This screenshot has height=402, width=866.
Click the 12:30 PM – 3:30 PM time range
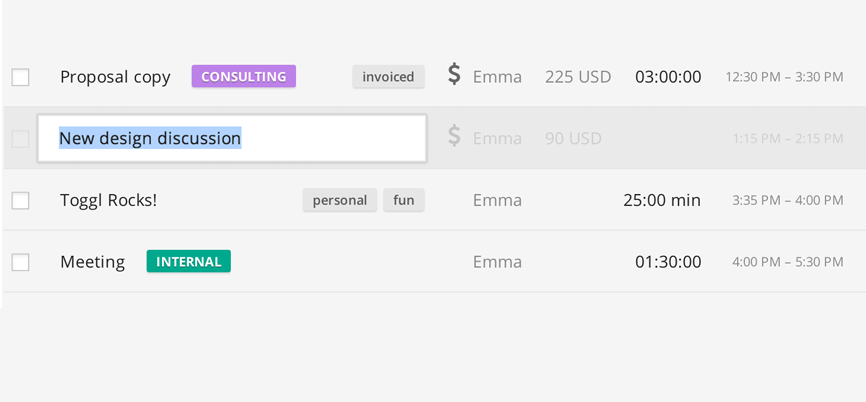click(x=784, y=77)
